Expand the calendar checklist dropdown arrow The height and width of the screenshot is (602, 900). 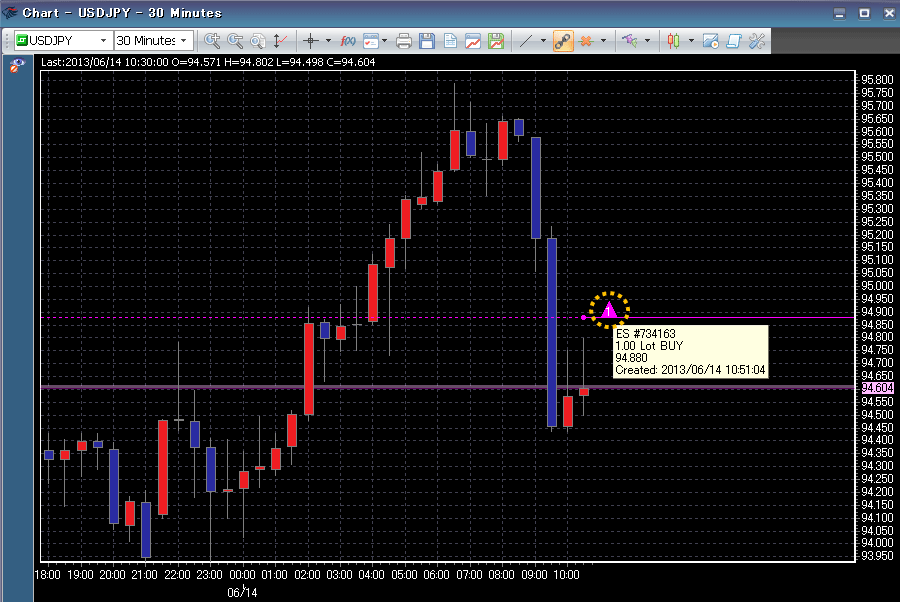click(x=385, y=41)
